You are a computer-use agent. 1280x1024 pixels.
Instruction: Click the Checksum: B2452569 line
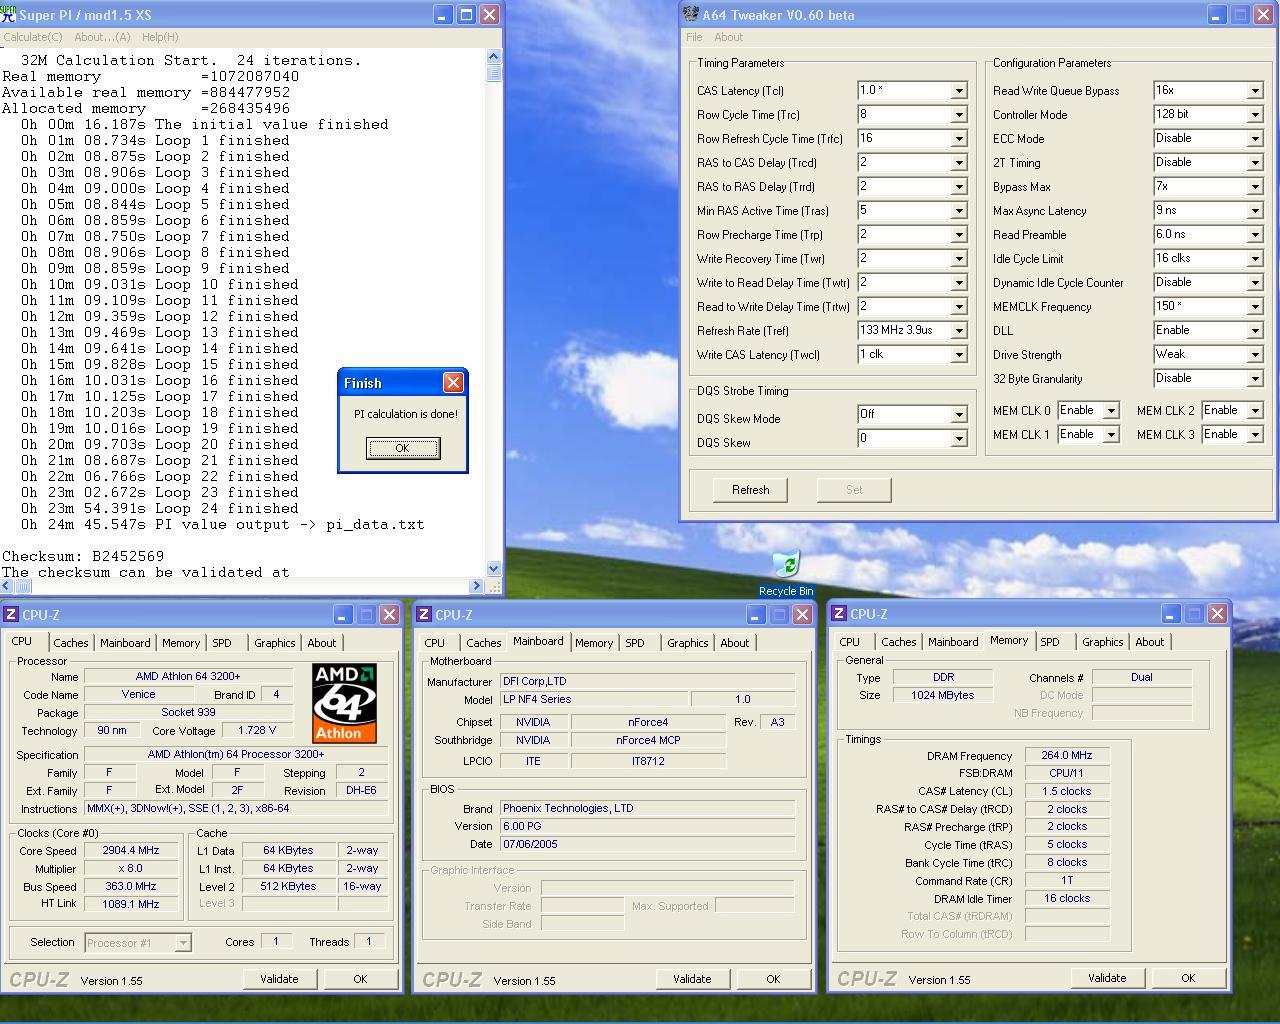point(83,556)
